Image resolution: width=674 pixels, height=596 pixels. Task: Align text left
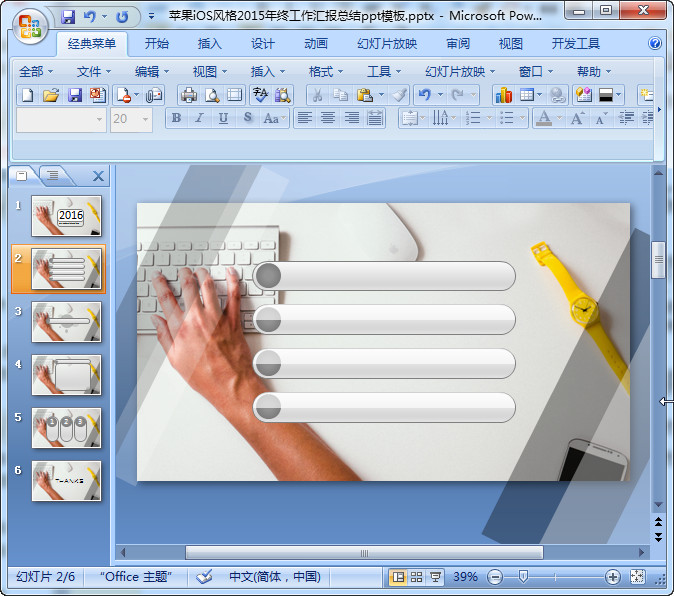coord(304,117)
